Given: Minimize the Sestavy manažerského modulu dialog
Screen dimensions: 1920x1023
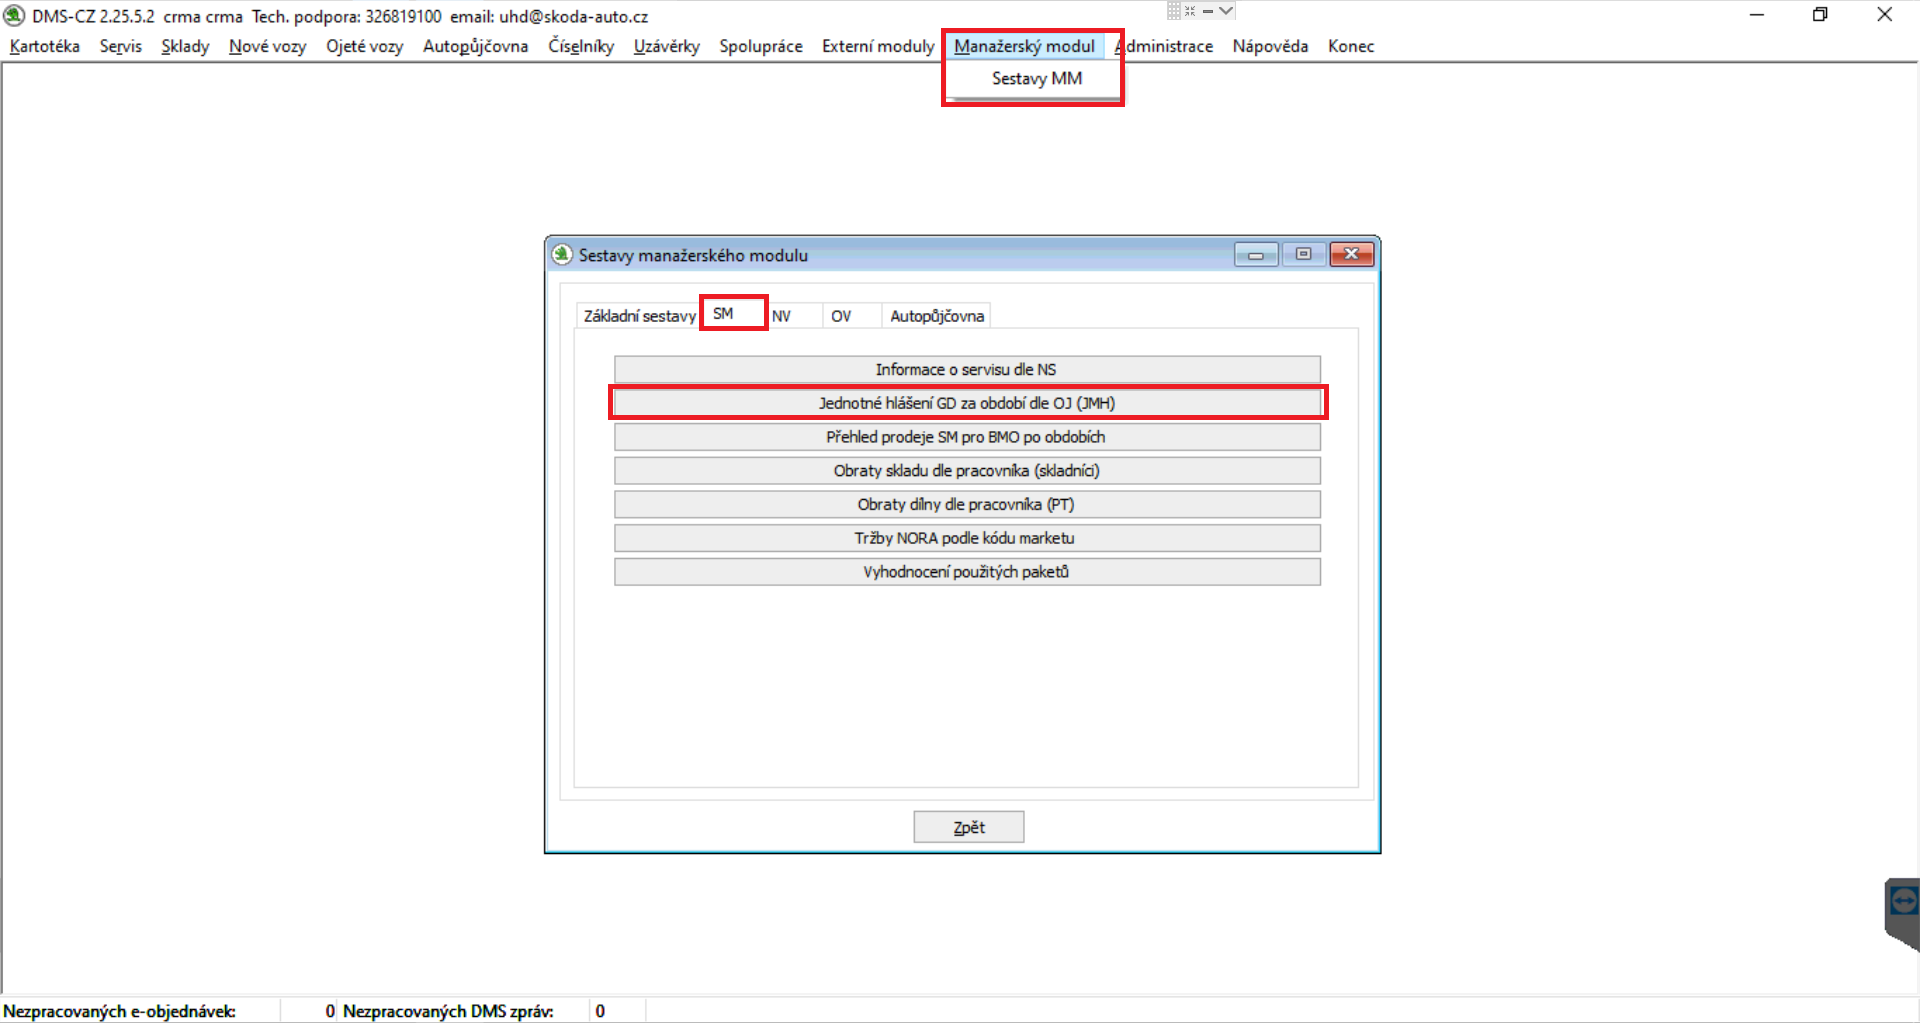Looking at the screenshot, I should pyautogui.click(x=1255, y=255).
